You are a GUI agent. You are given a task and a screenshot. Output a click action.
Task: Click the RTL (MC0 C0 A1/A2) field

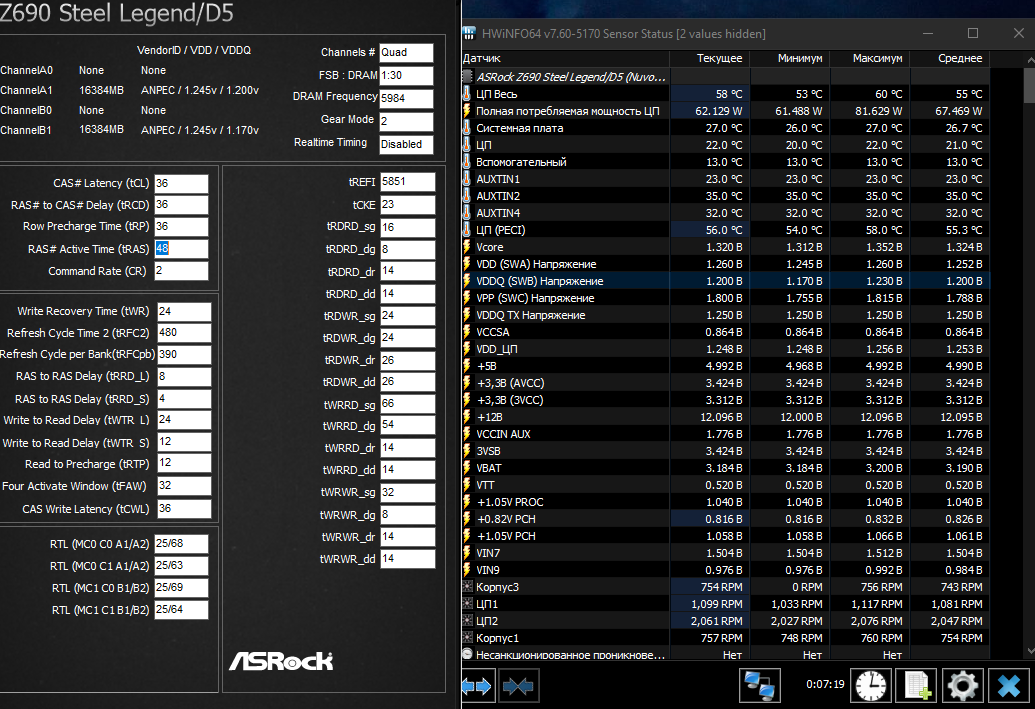click(x=182, y=544)
